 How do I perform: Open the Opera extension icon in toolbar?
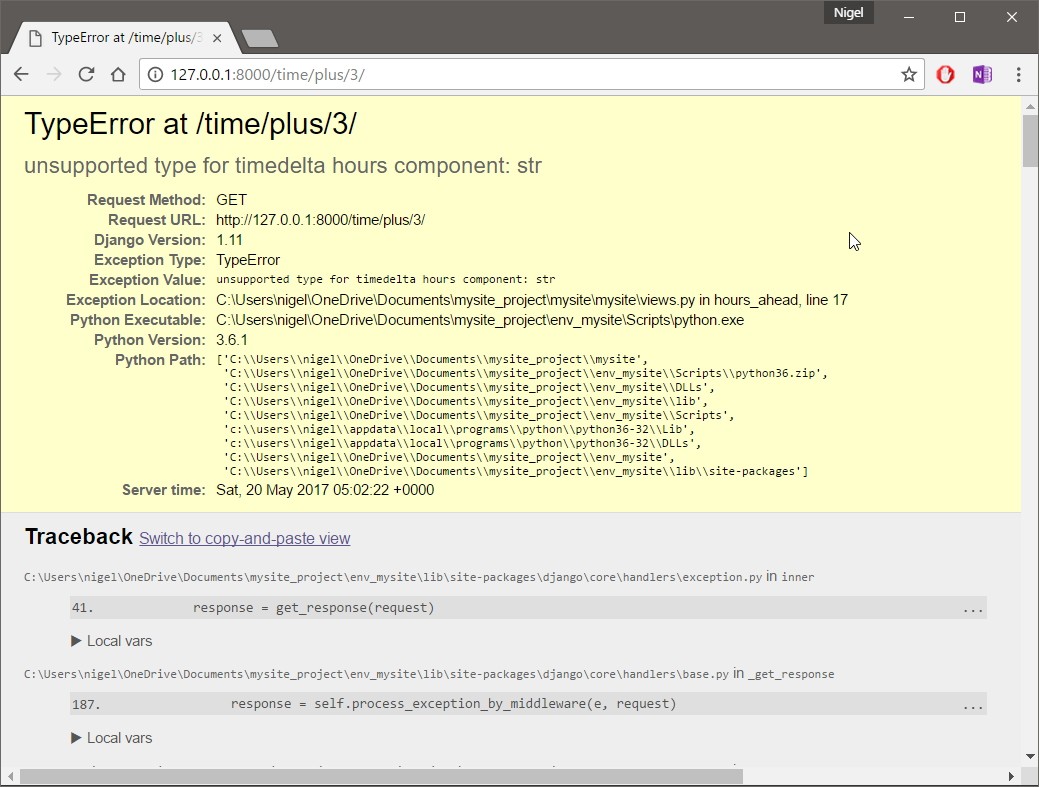[x=945, y=75]
